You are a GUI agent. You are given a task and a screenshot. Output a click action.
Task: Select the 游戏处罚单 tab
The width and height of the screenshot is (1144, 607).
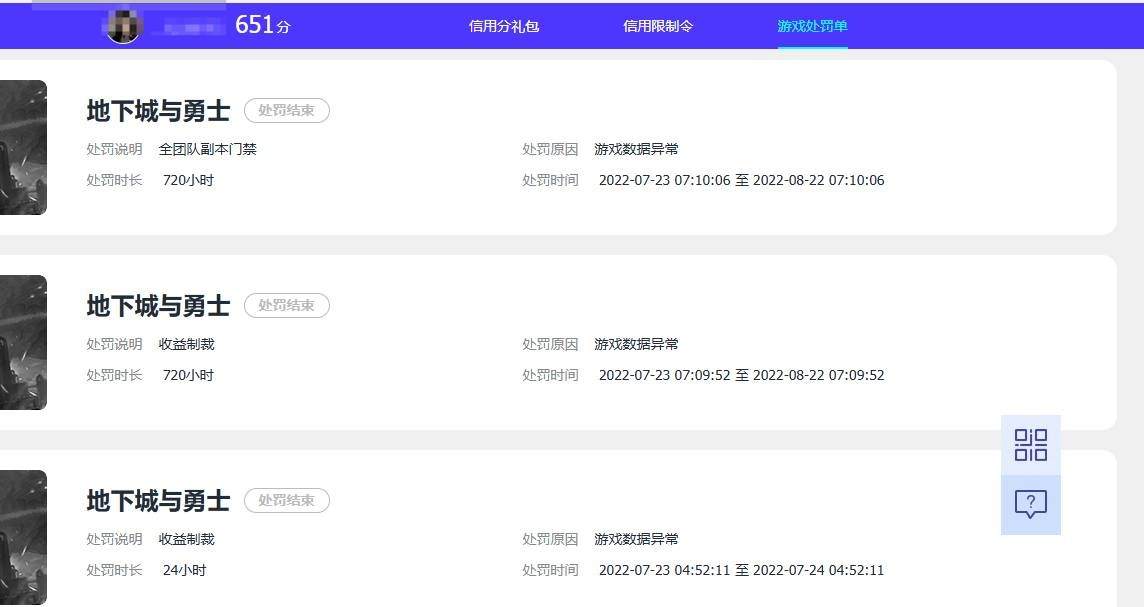(812, 26)
